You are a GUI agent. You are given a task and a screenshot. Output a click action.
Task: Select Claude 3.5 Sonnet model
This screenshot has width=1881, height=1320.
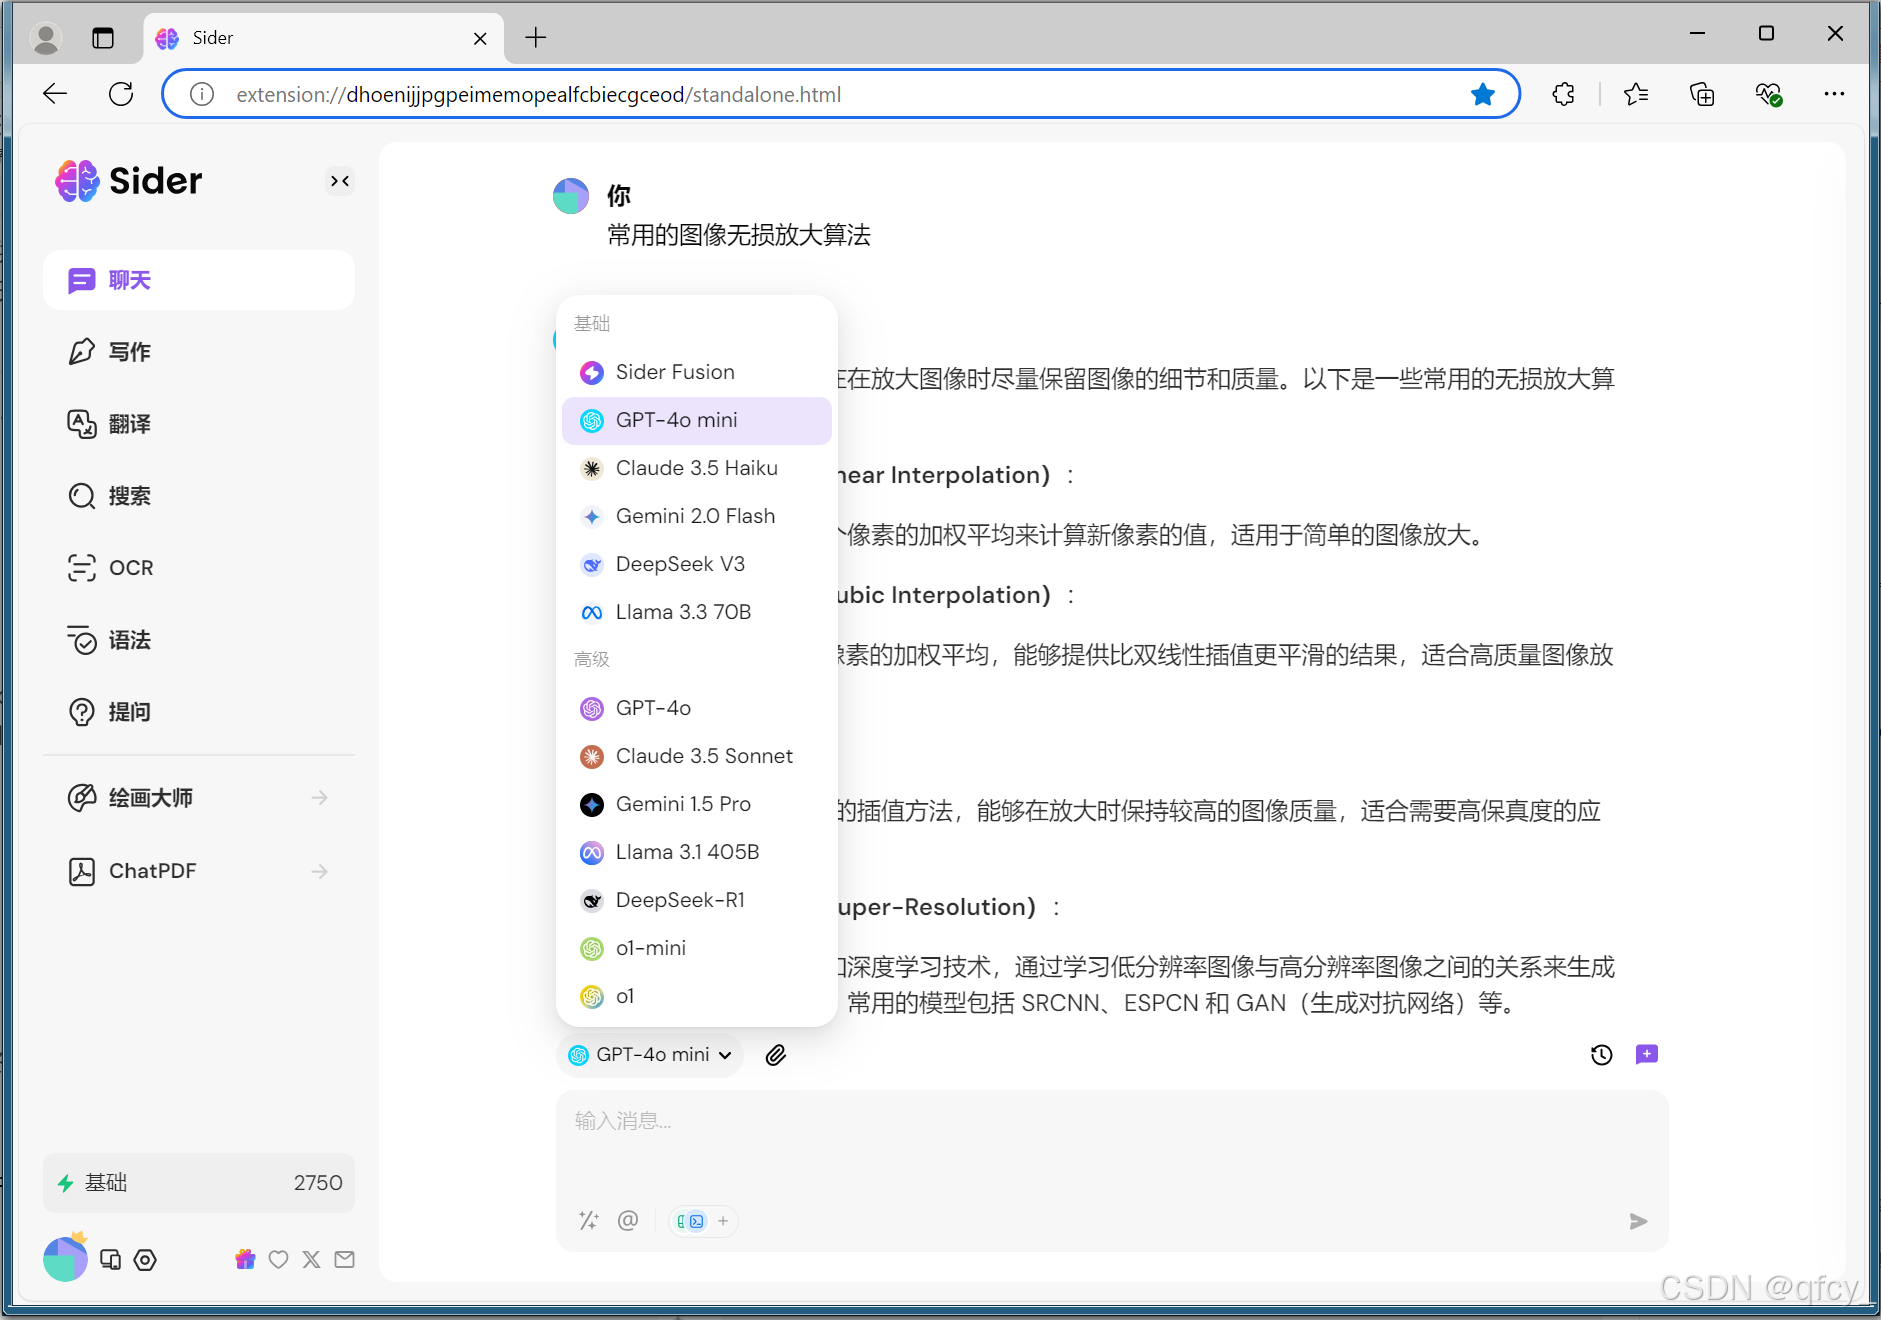(x=697, y=756)
